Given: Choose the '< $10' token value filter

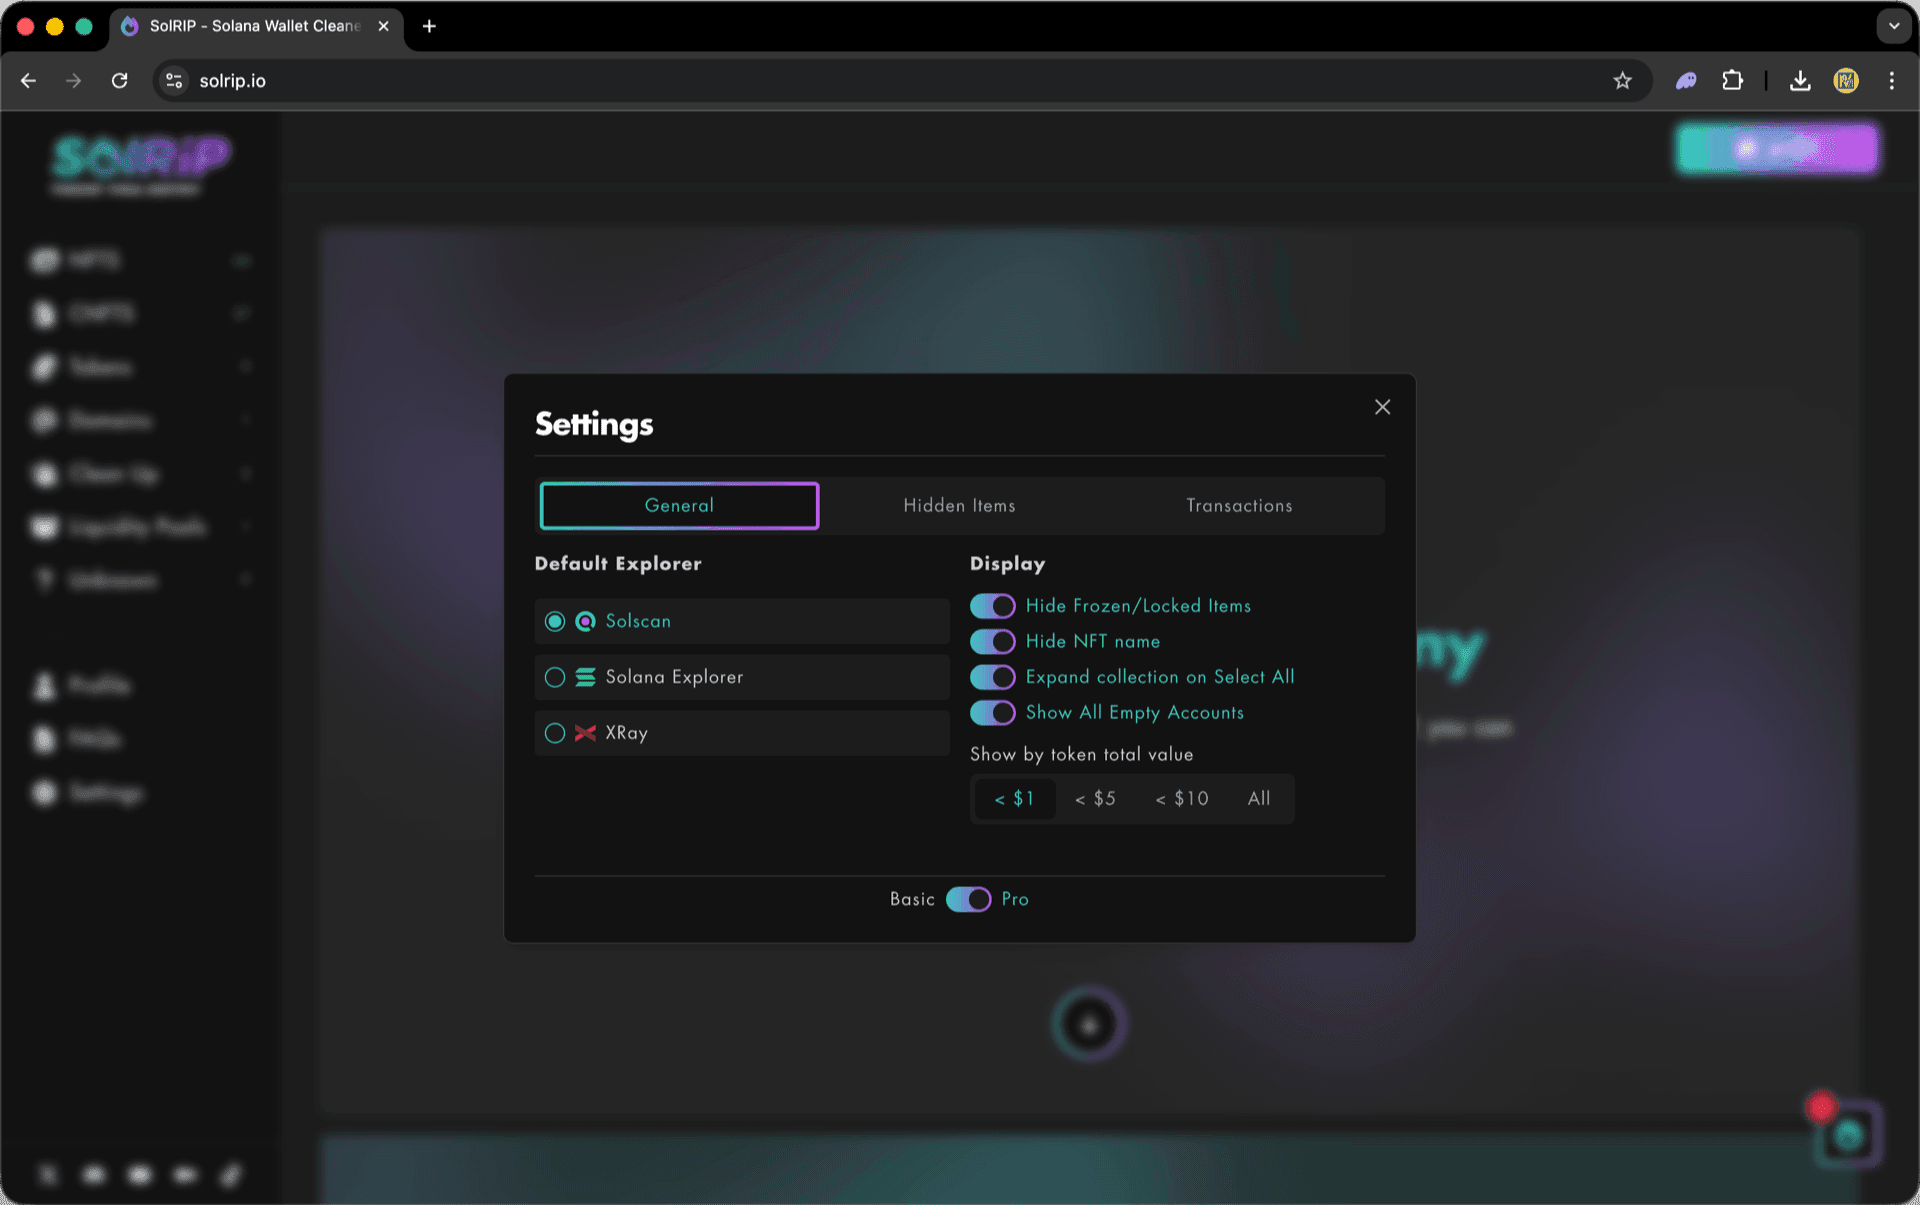Looking at the screenshot, I should coord(1182,799).
